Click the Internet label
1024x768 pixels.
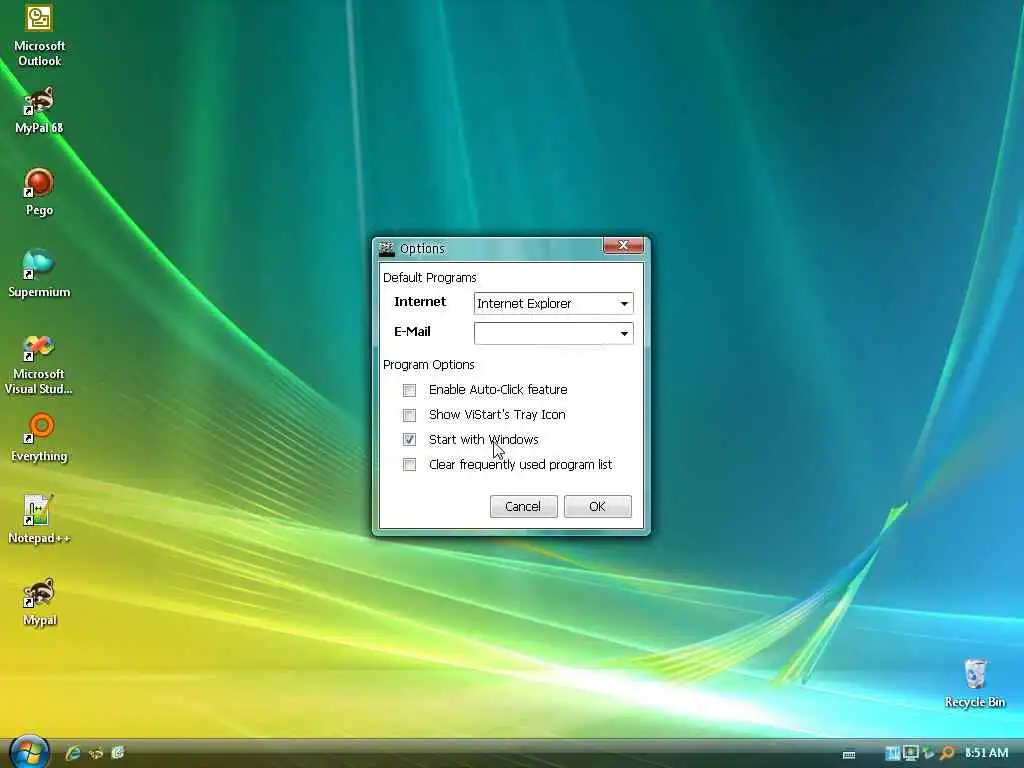tap(420, 302)
